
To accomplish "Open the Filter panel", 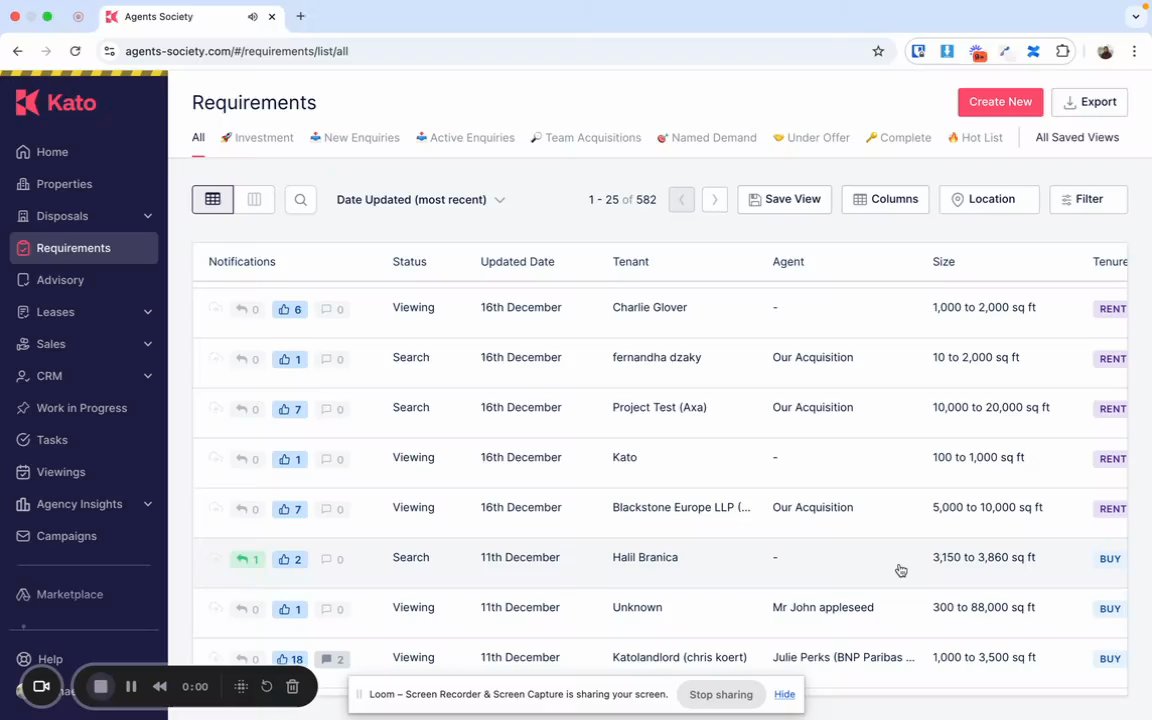I will pos(1088,199).
